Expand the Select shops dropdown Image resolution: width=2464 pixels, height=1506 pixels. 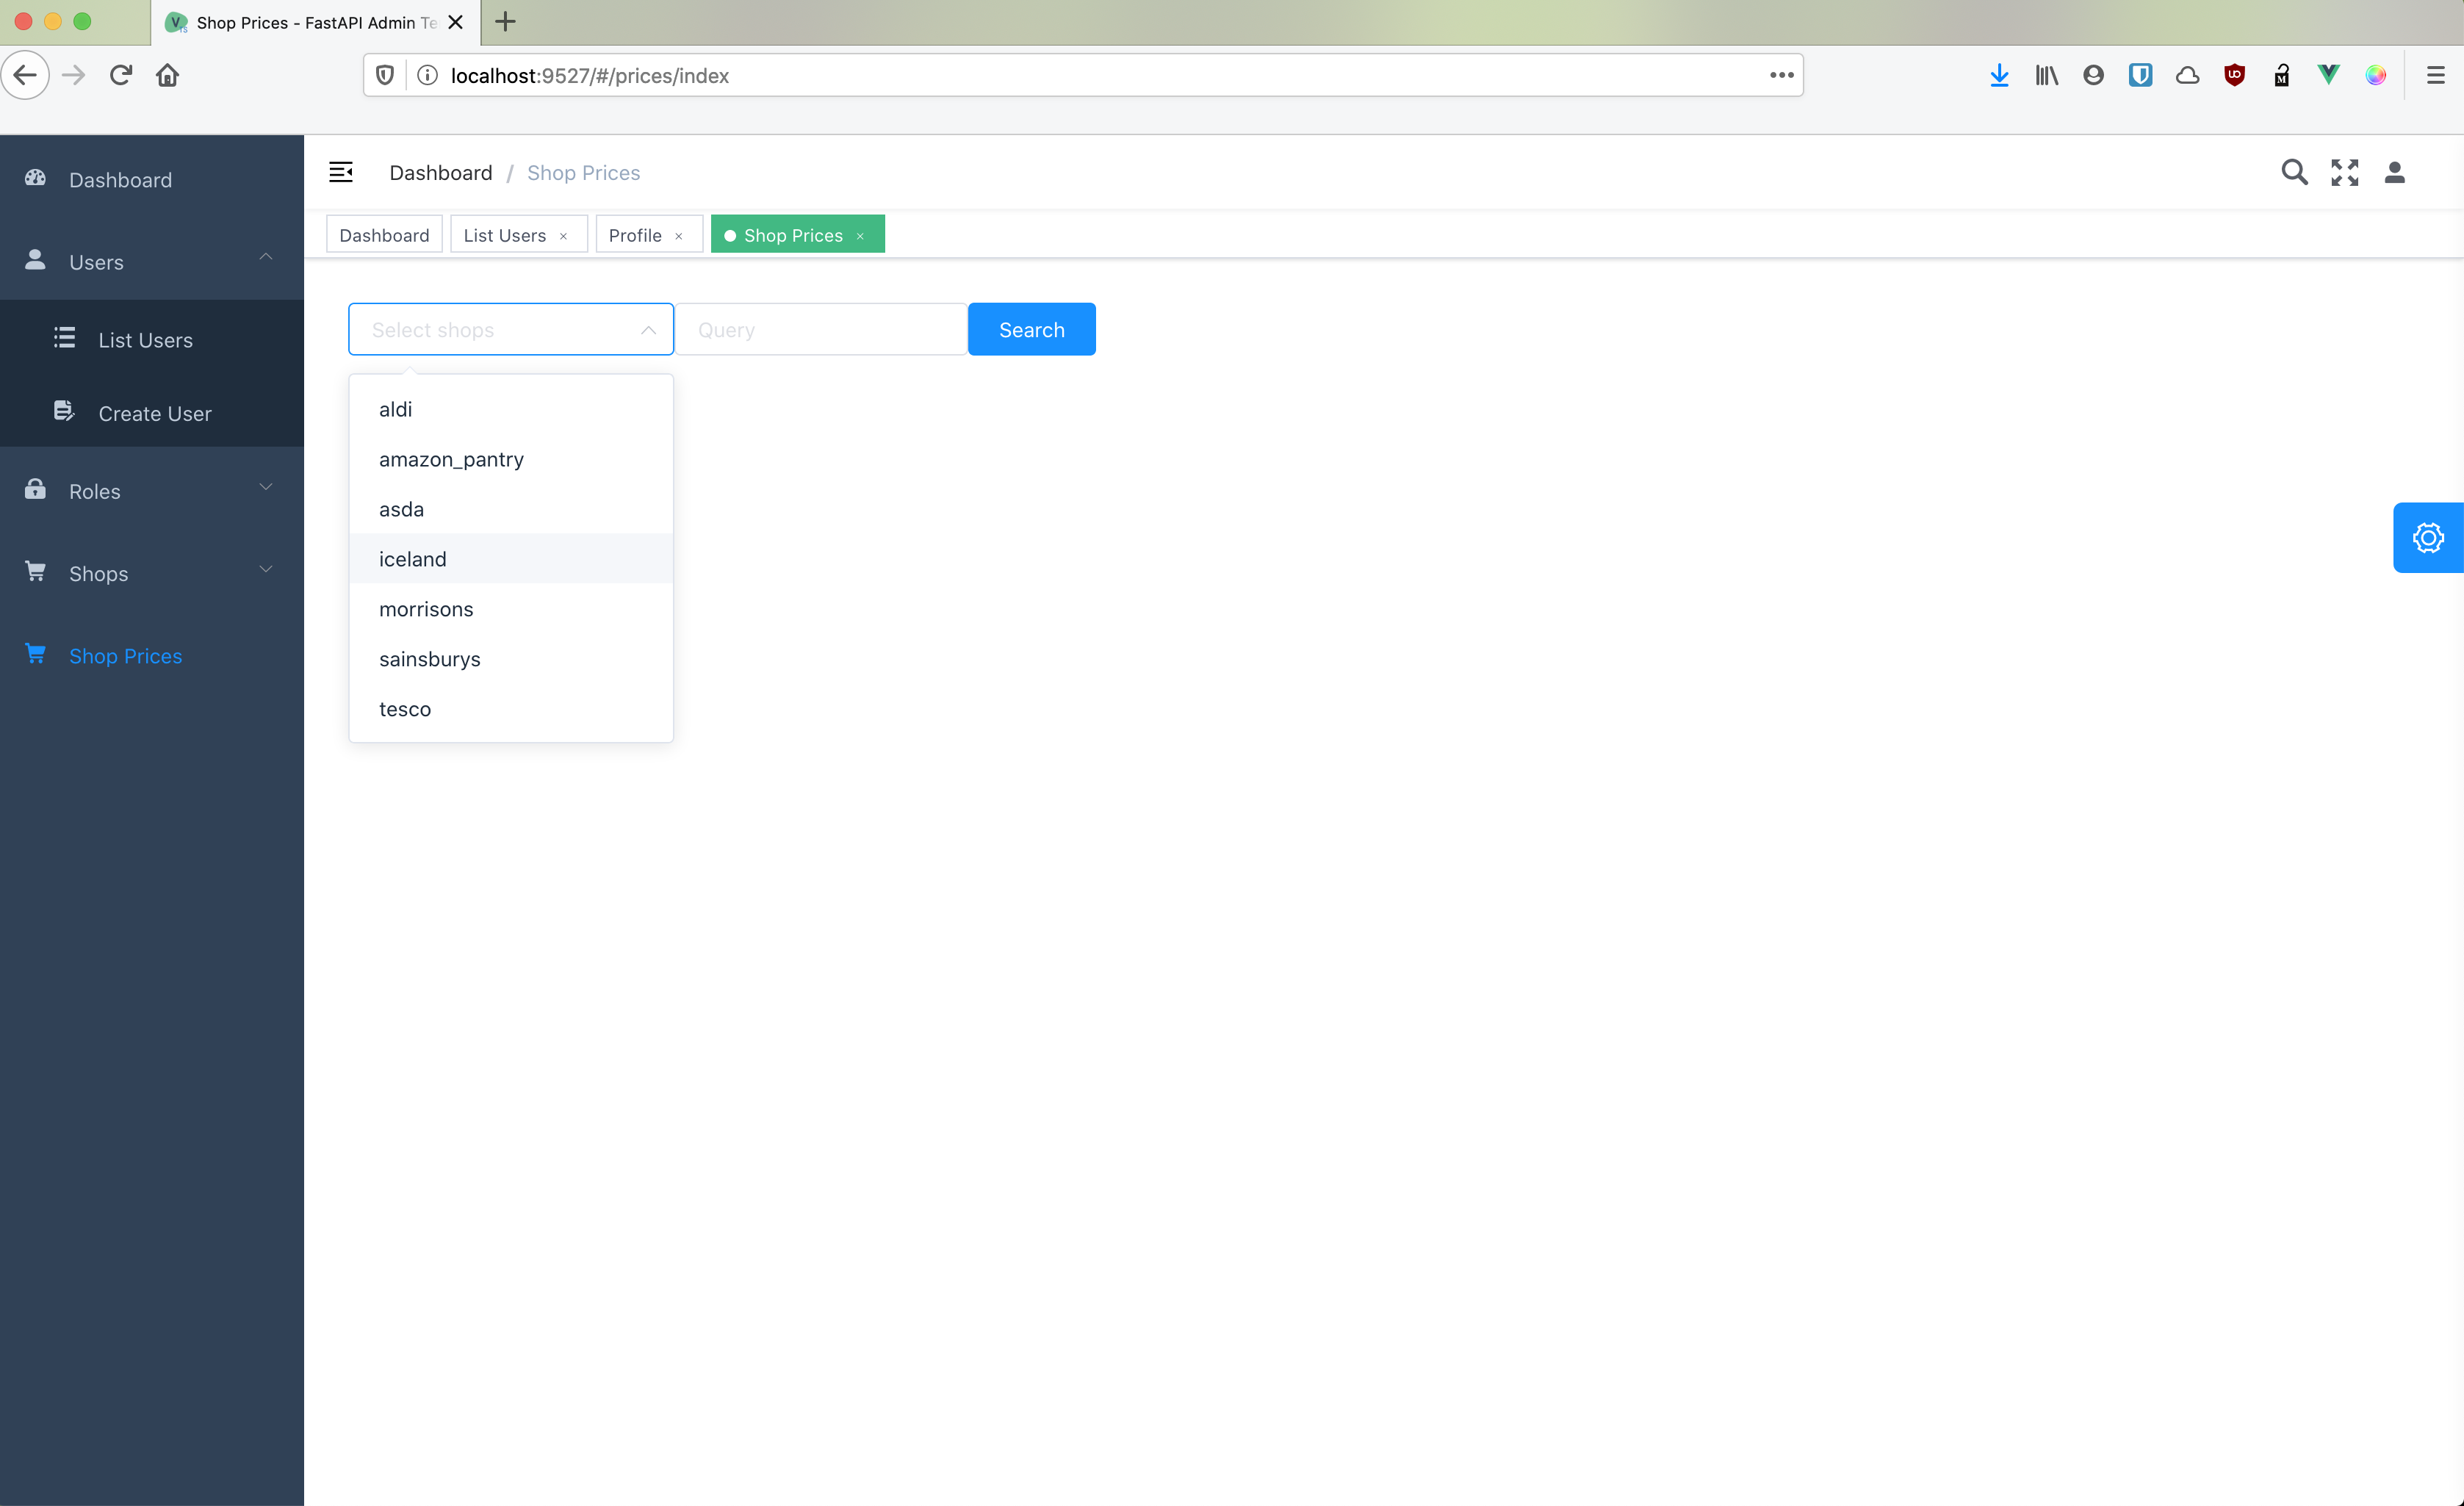(x=511, y=329)
